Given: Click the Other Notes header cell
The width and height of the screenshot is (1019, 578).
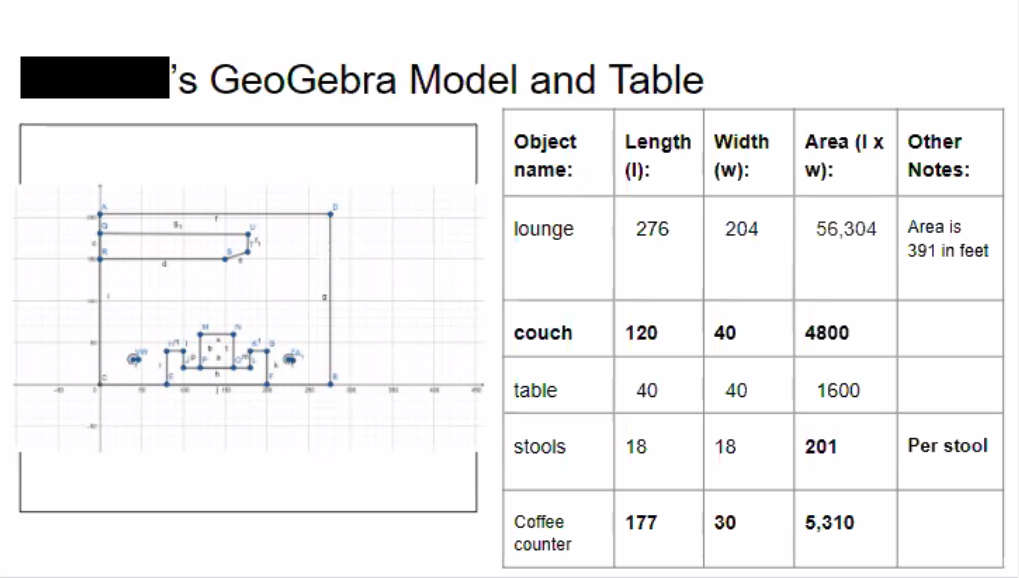Looking at the screenshot, I should pyautogui.click(x=950, y=153).
